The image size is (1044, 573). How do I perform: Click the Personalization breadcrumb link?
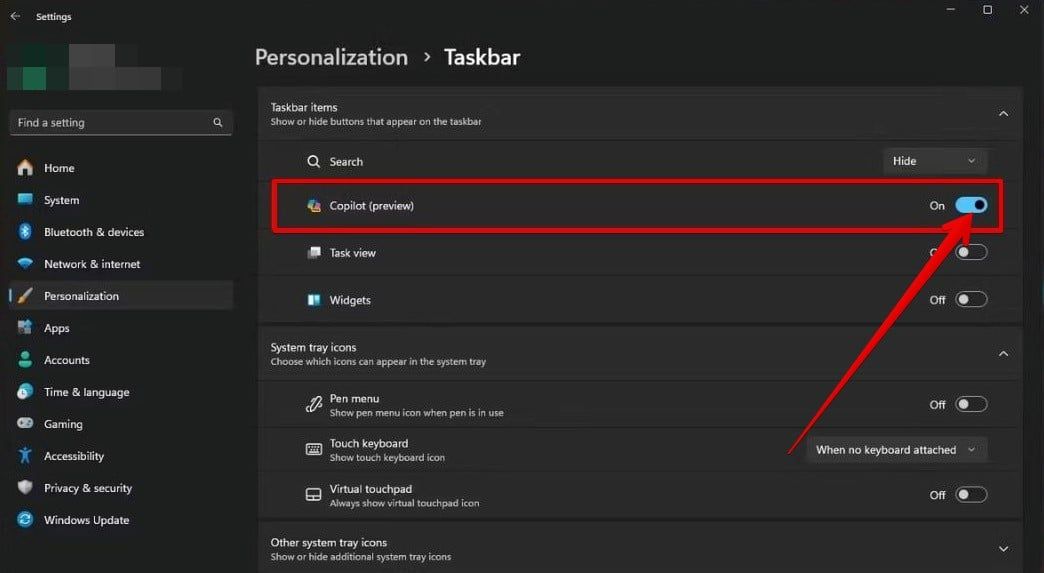tap(331, 57)
